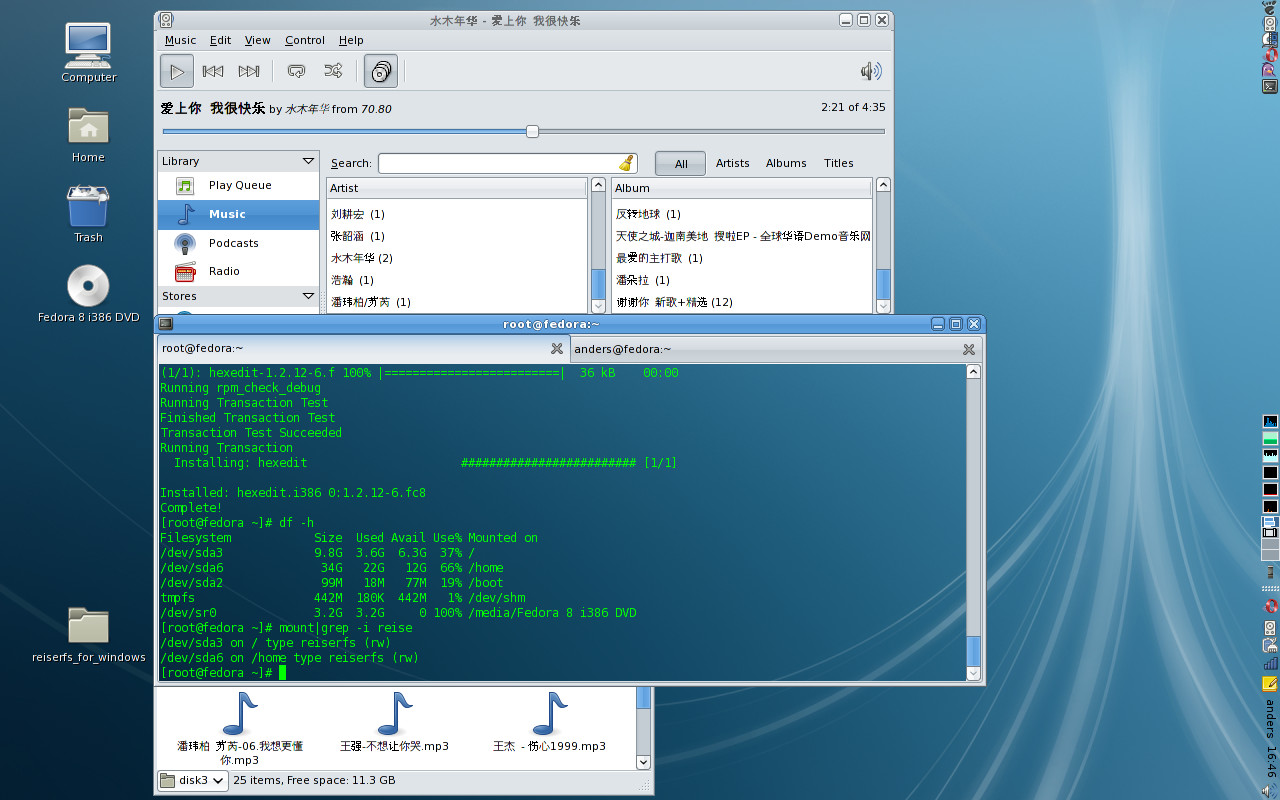Image resolution: width=1280 pixels, height=800 pixels.
Task: Clear search text with broom icon
Action: [x=626, y=163]
